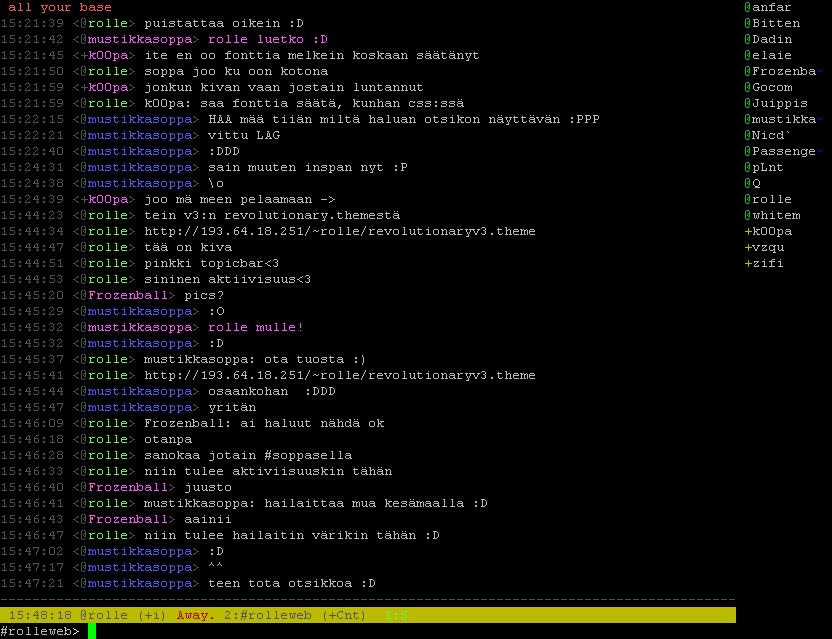Click the red 'Away.' status indicator
This screenshot has height=639, width=832.
pyautogui.click(x=195, y=615)
